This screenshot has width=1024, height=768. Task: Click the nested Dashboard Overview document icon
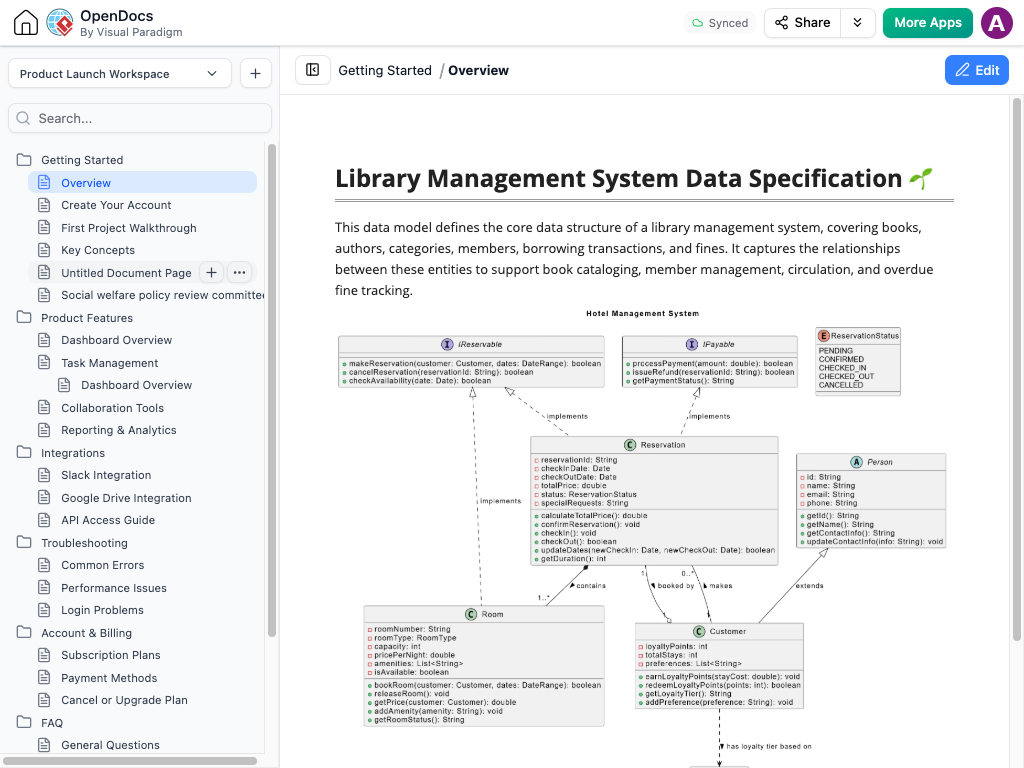pyautogui.click(x=64, y=385)
